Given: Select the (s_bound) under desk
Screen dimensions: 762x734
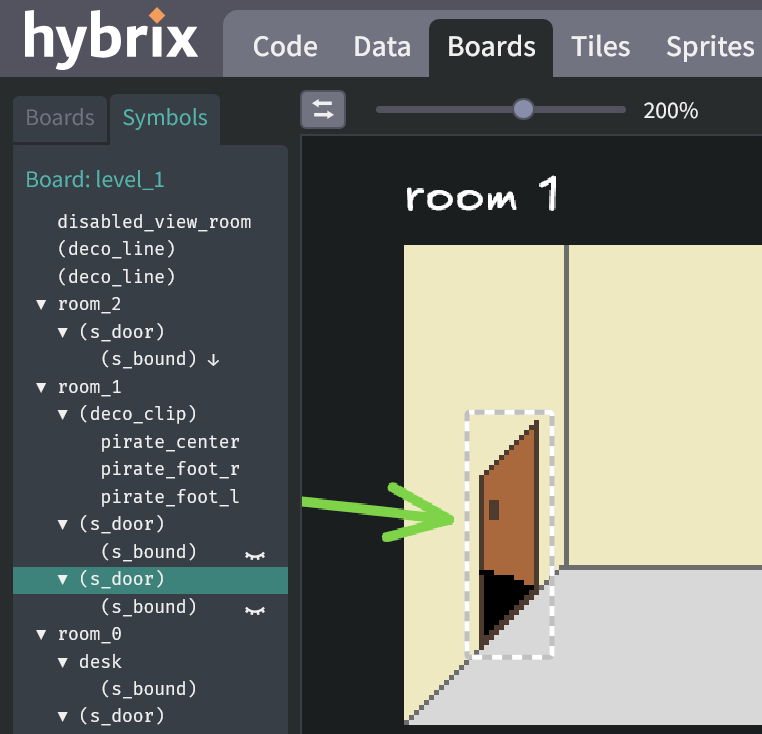Looking at the screenshot, I should pos(149,689).
